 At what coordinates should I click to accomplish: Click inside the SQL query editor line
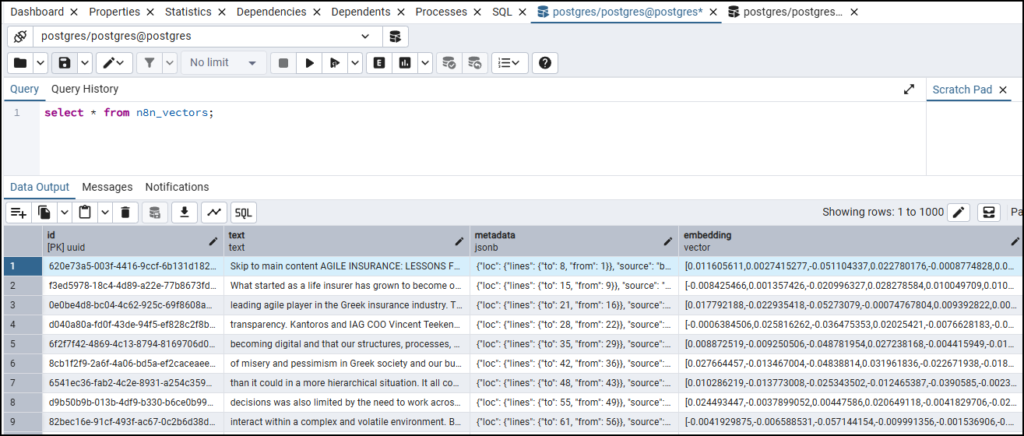[x=483, y=113]
